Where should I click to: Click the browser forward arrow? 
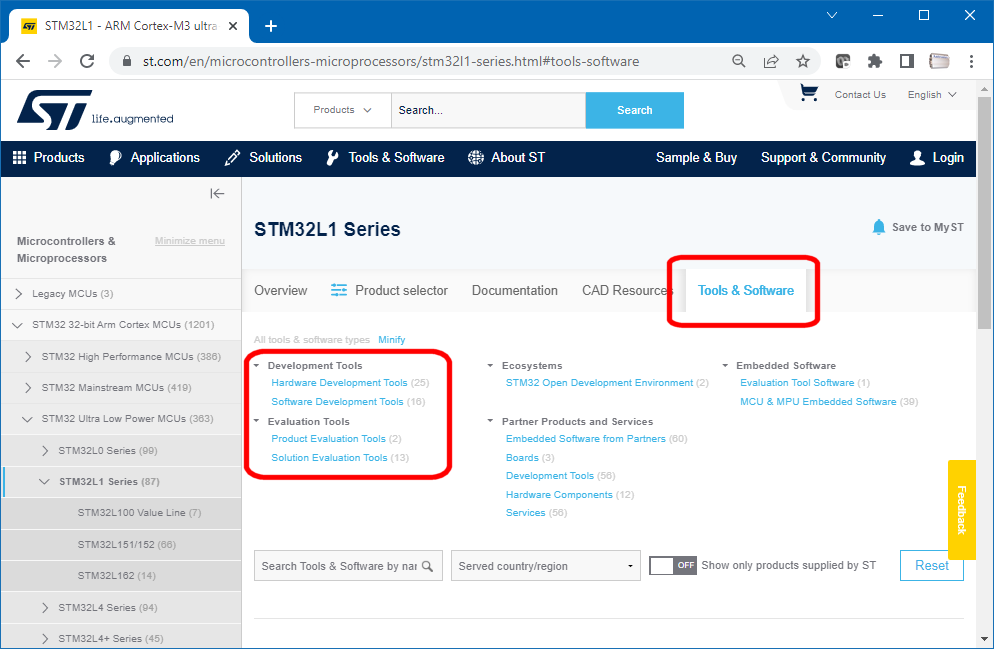[x=55, y=61]
